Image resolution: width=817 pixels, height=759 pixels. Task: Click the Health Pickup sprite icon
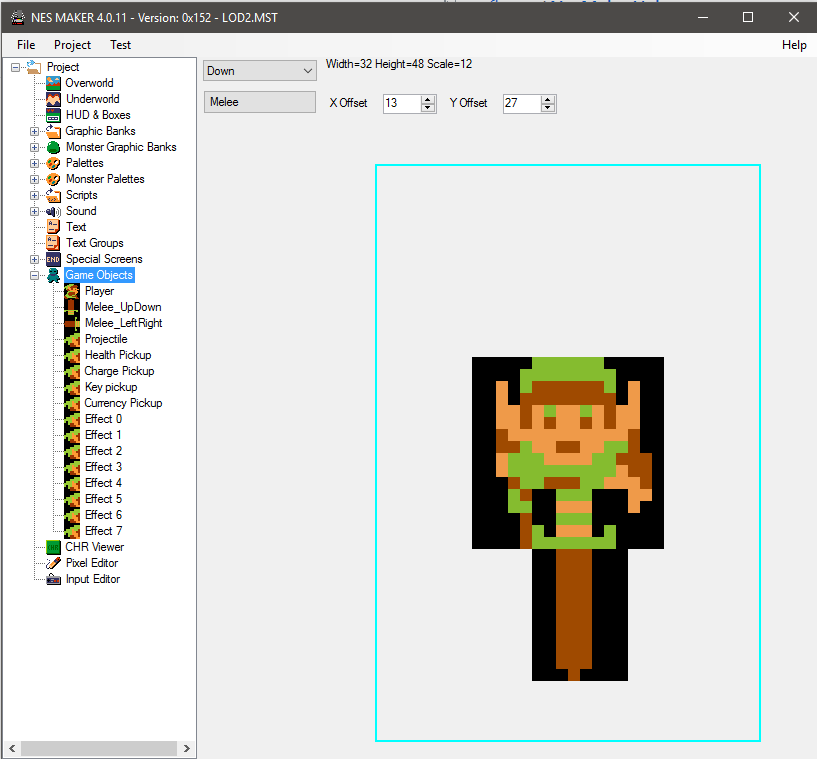72,355
